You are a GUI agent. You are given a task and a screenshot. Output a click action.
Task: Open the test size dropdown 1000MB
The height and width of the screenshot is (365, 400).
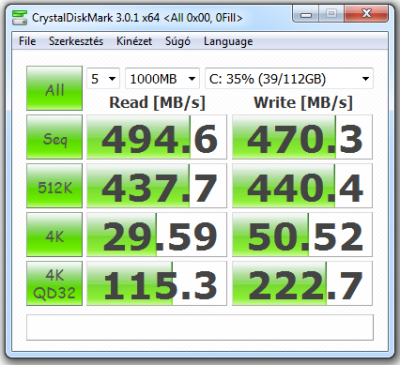162,79
